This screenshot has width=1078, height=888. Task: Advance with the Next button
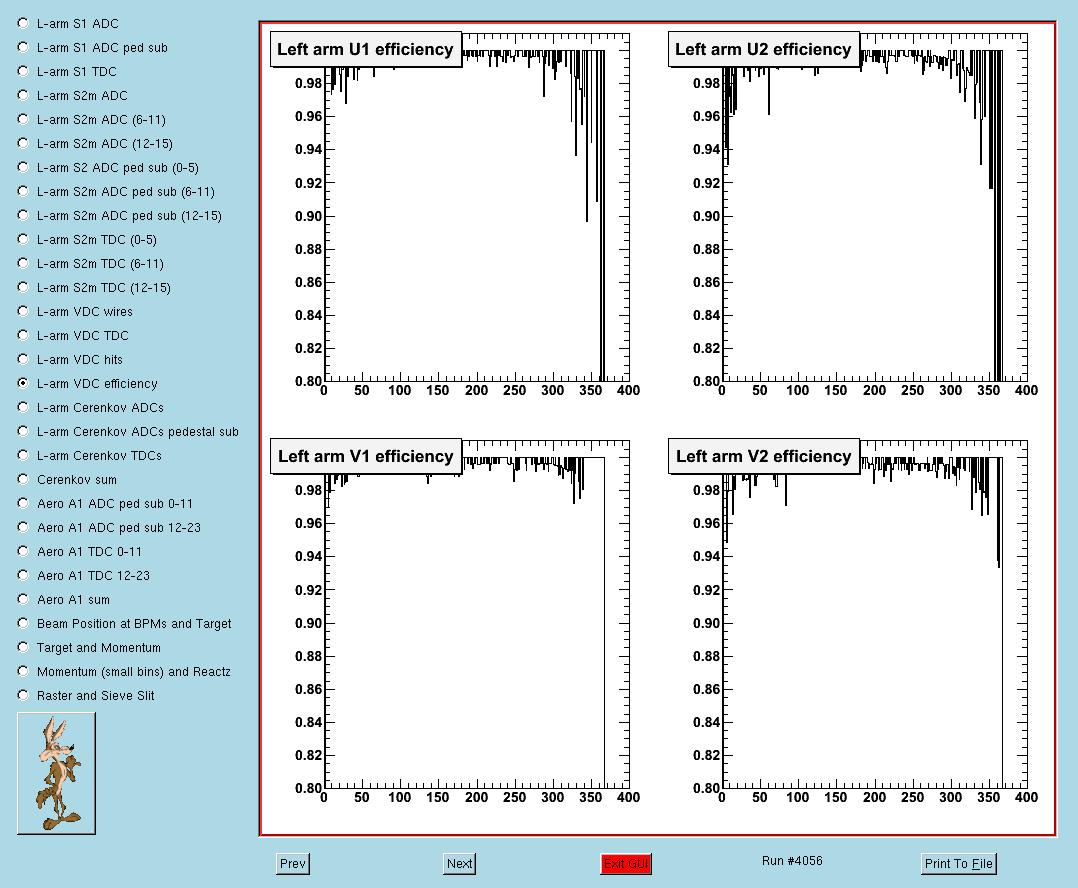click(x=459, y=864)
